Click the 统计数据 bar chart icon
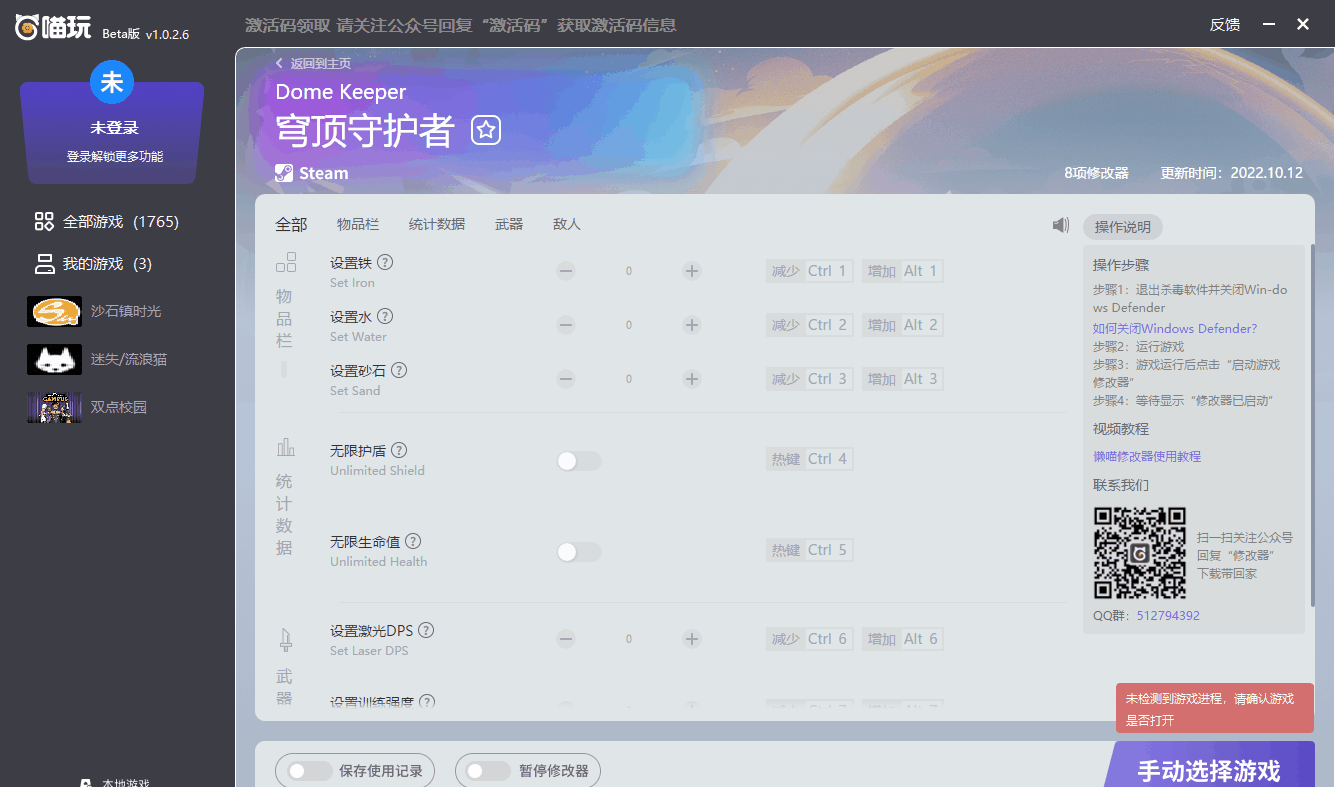This screenshot has height=787, width=1335. click(x=286, y=447)
